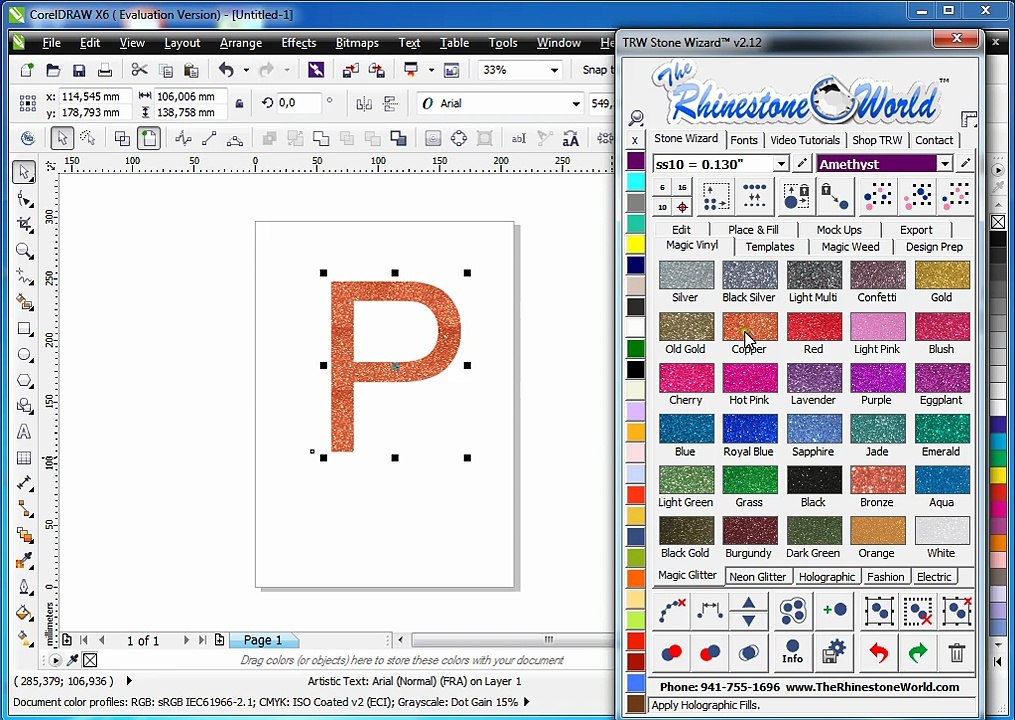This screenshot has height=720, width=1015.
Task: Switch to the Templates tab
Action: click(770, 247)
